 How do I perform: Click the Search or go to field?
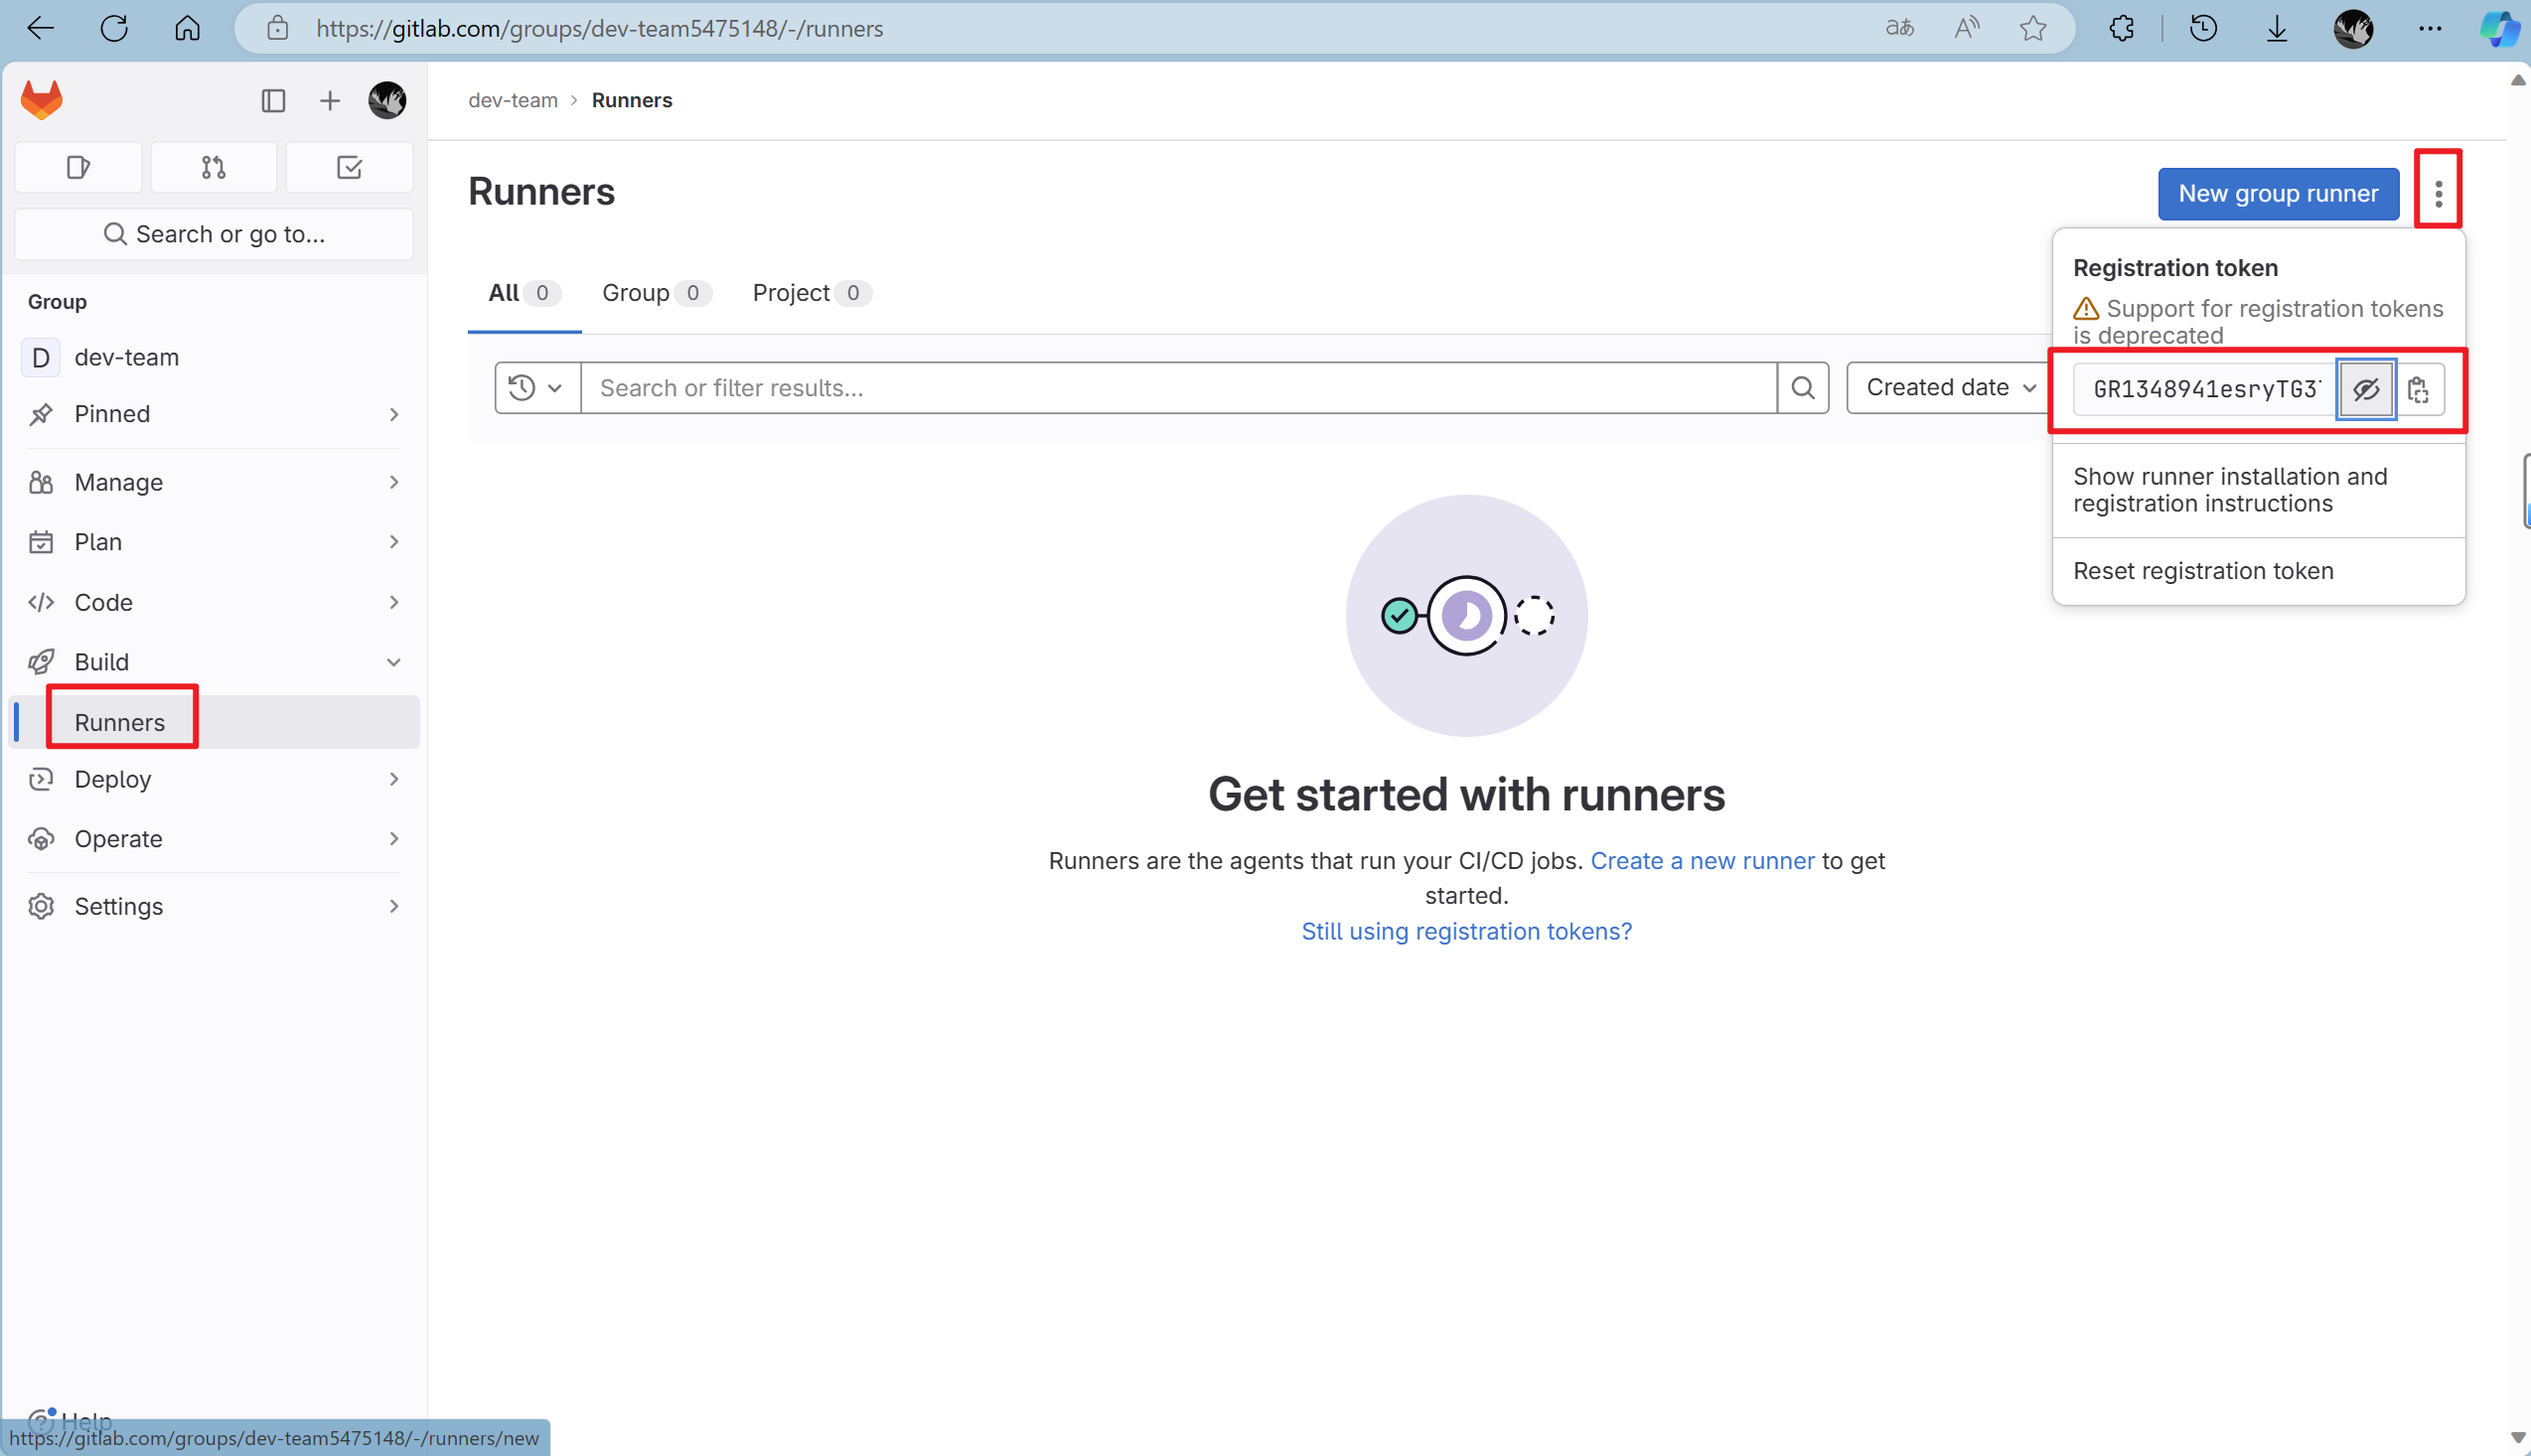pos(213,233)
